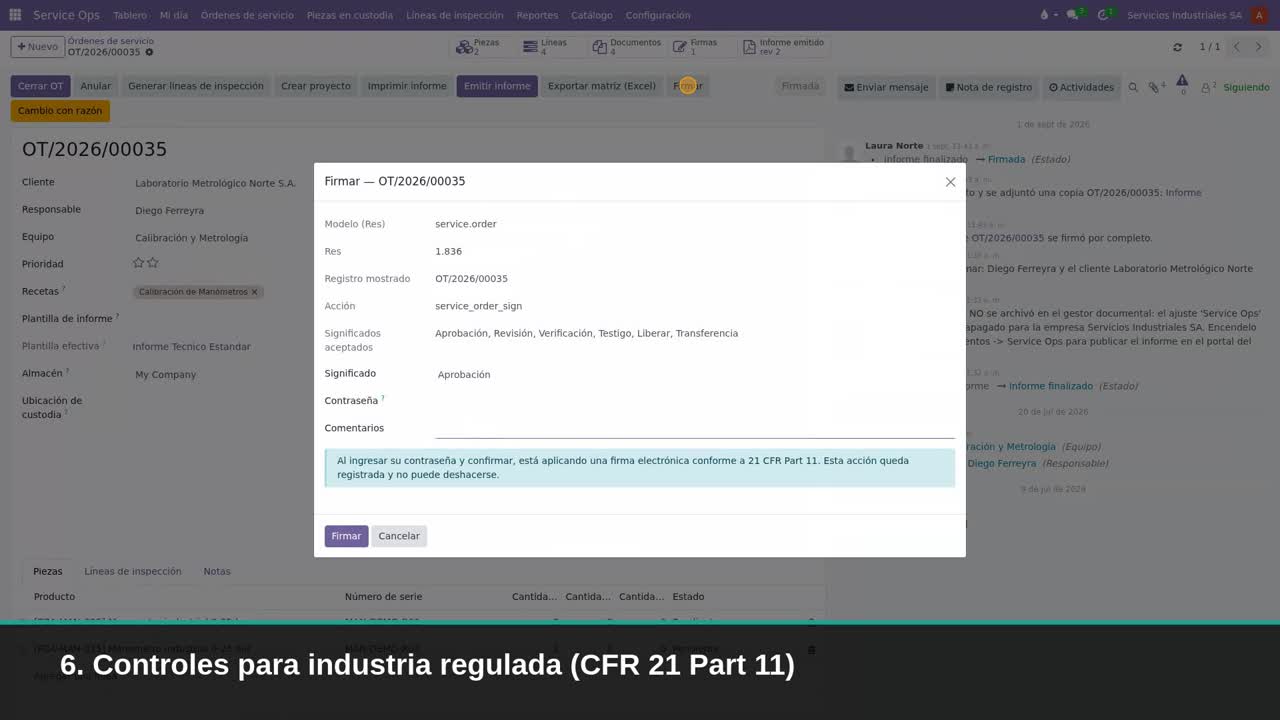Open the Documentos smart button
This screenshot has width=1280, height=720.
626,47
